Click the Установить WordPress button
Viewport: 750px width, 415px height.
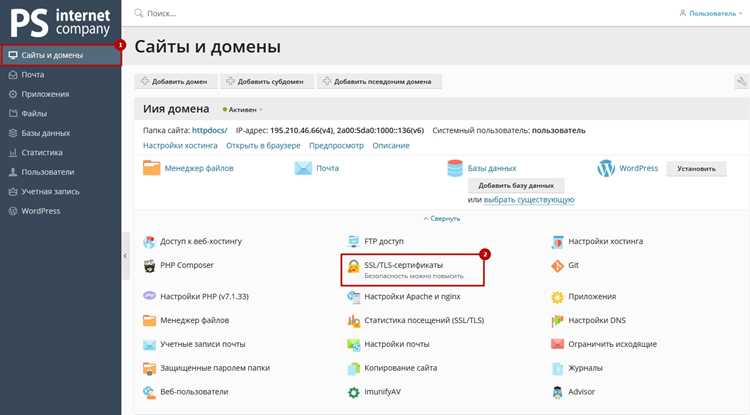pos(696,169)
